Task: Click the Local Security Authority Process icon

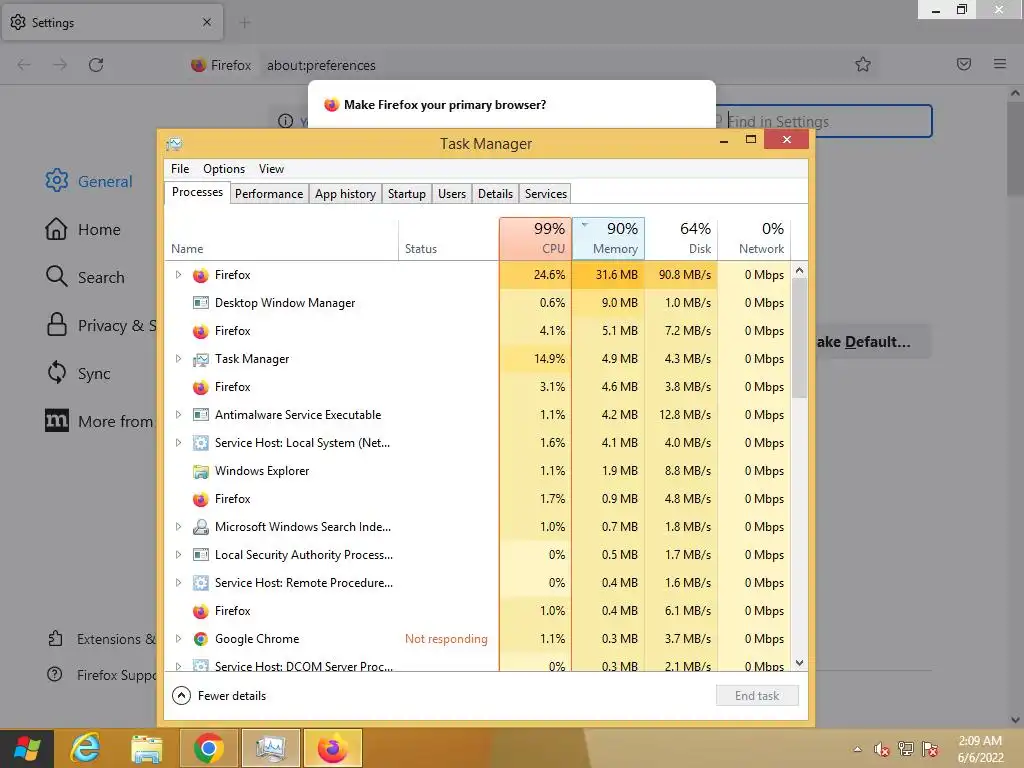Action: point(200,555)
